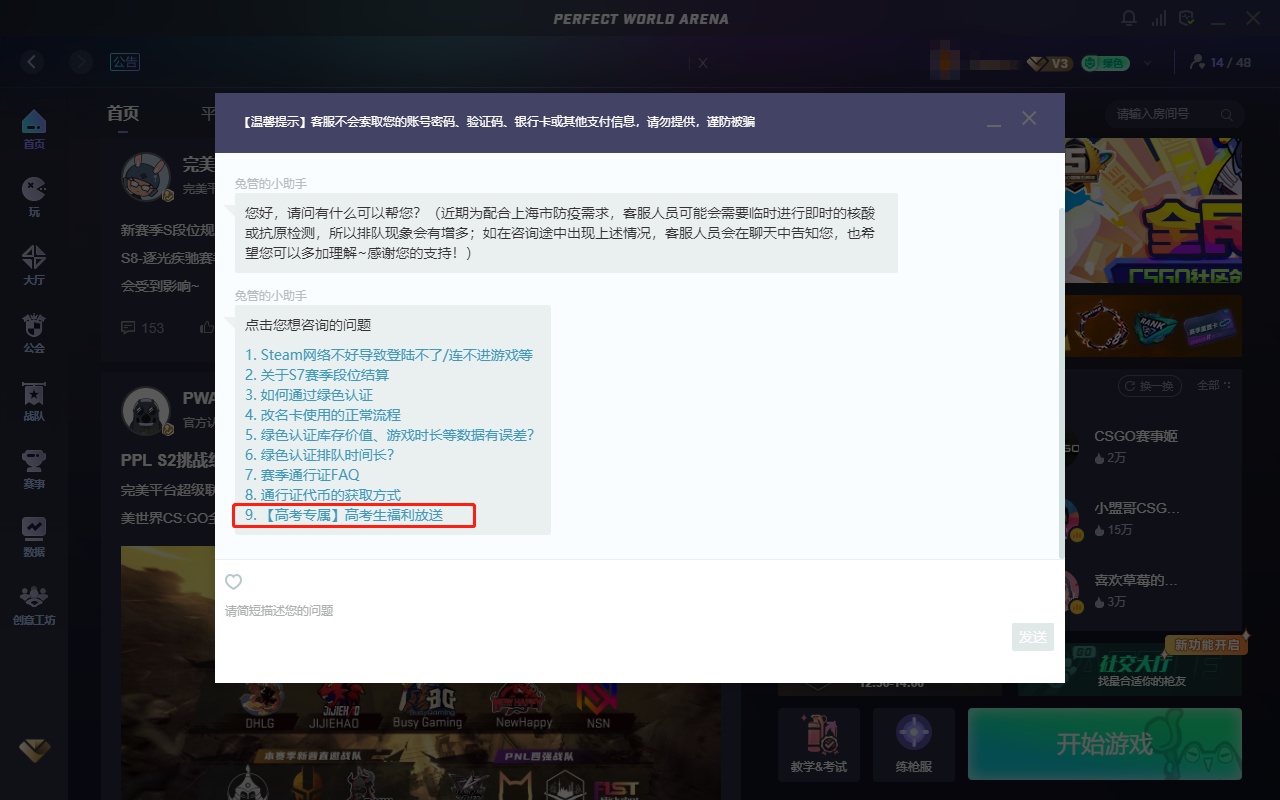Open the 首页 home sidebar icon
1280x800 pixels.
34,129
